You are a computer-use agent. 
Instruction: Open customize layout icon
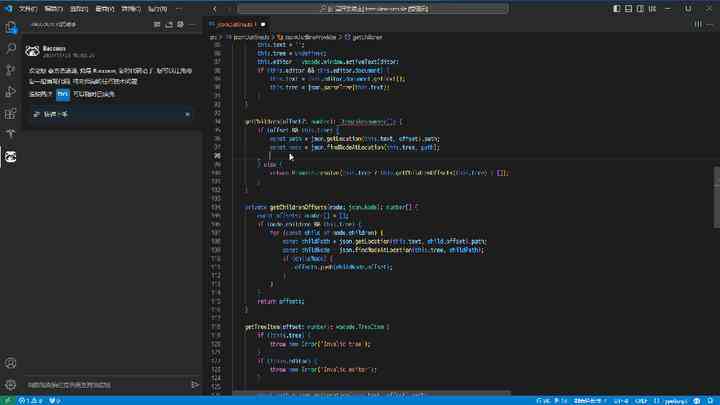(652, 9)
